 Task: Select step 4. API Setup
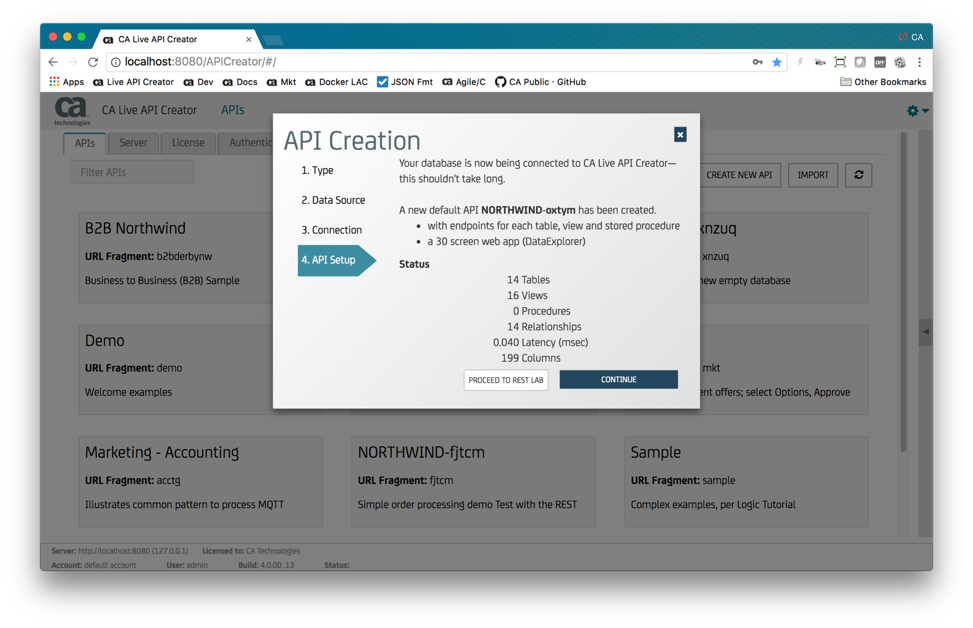pyautogui.click(x=336, y=260)
